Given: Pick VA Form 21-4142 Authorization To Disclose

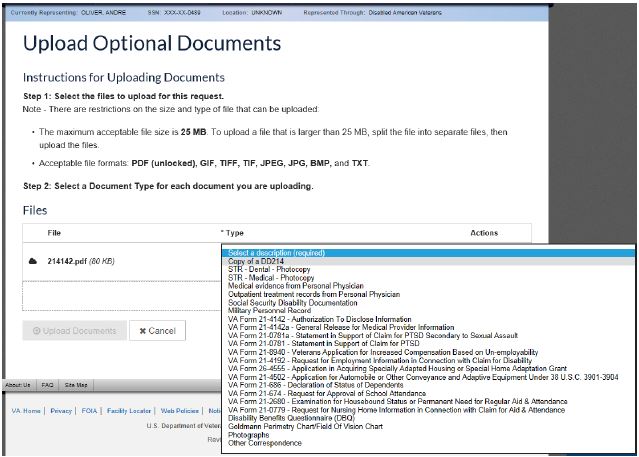Looking at the screenshot, I should pyautogui.click(x=428, y=319).
